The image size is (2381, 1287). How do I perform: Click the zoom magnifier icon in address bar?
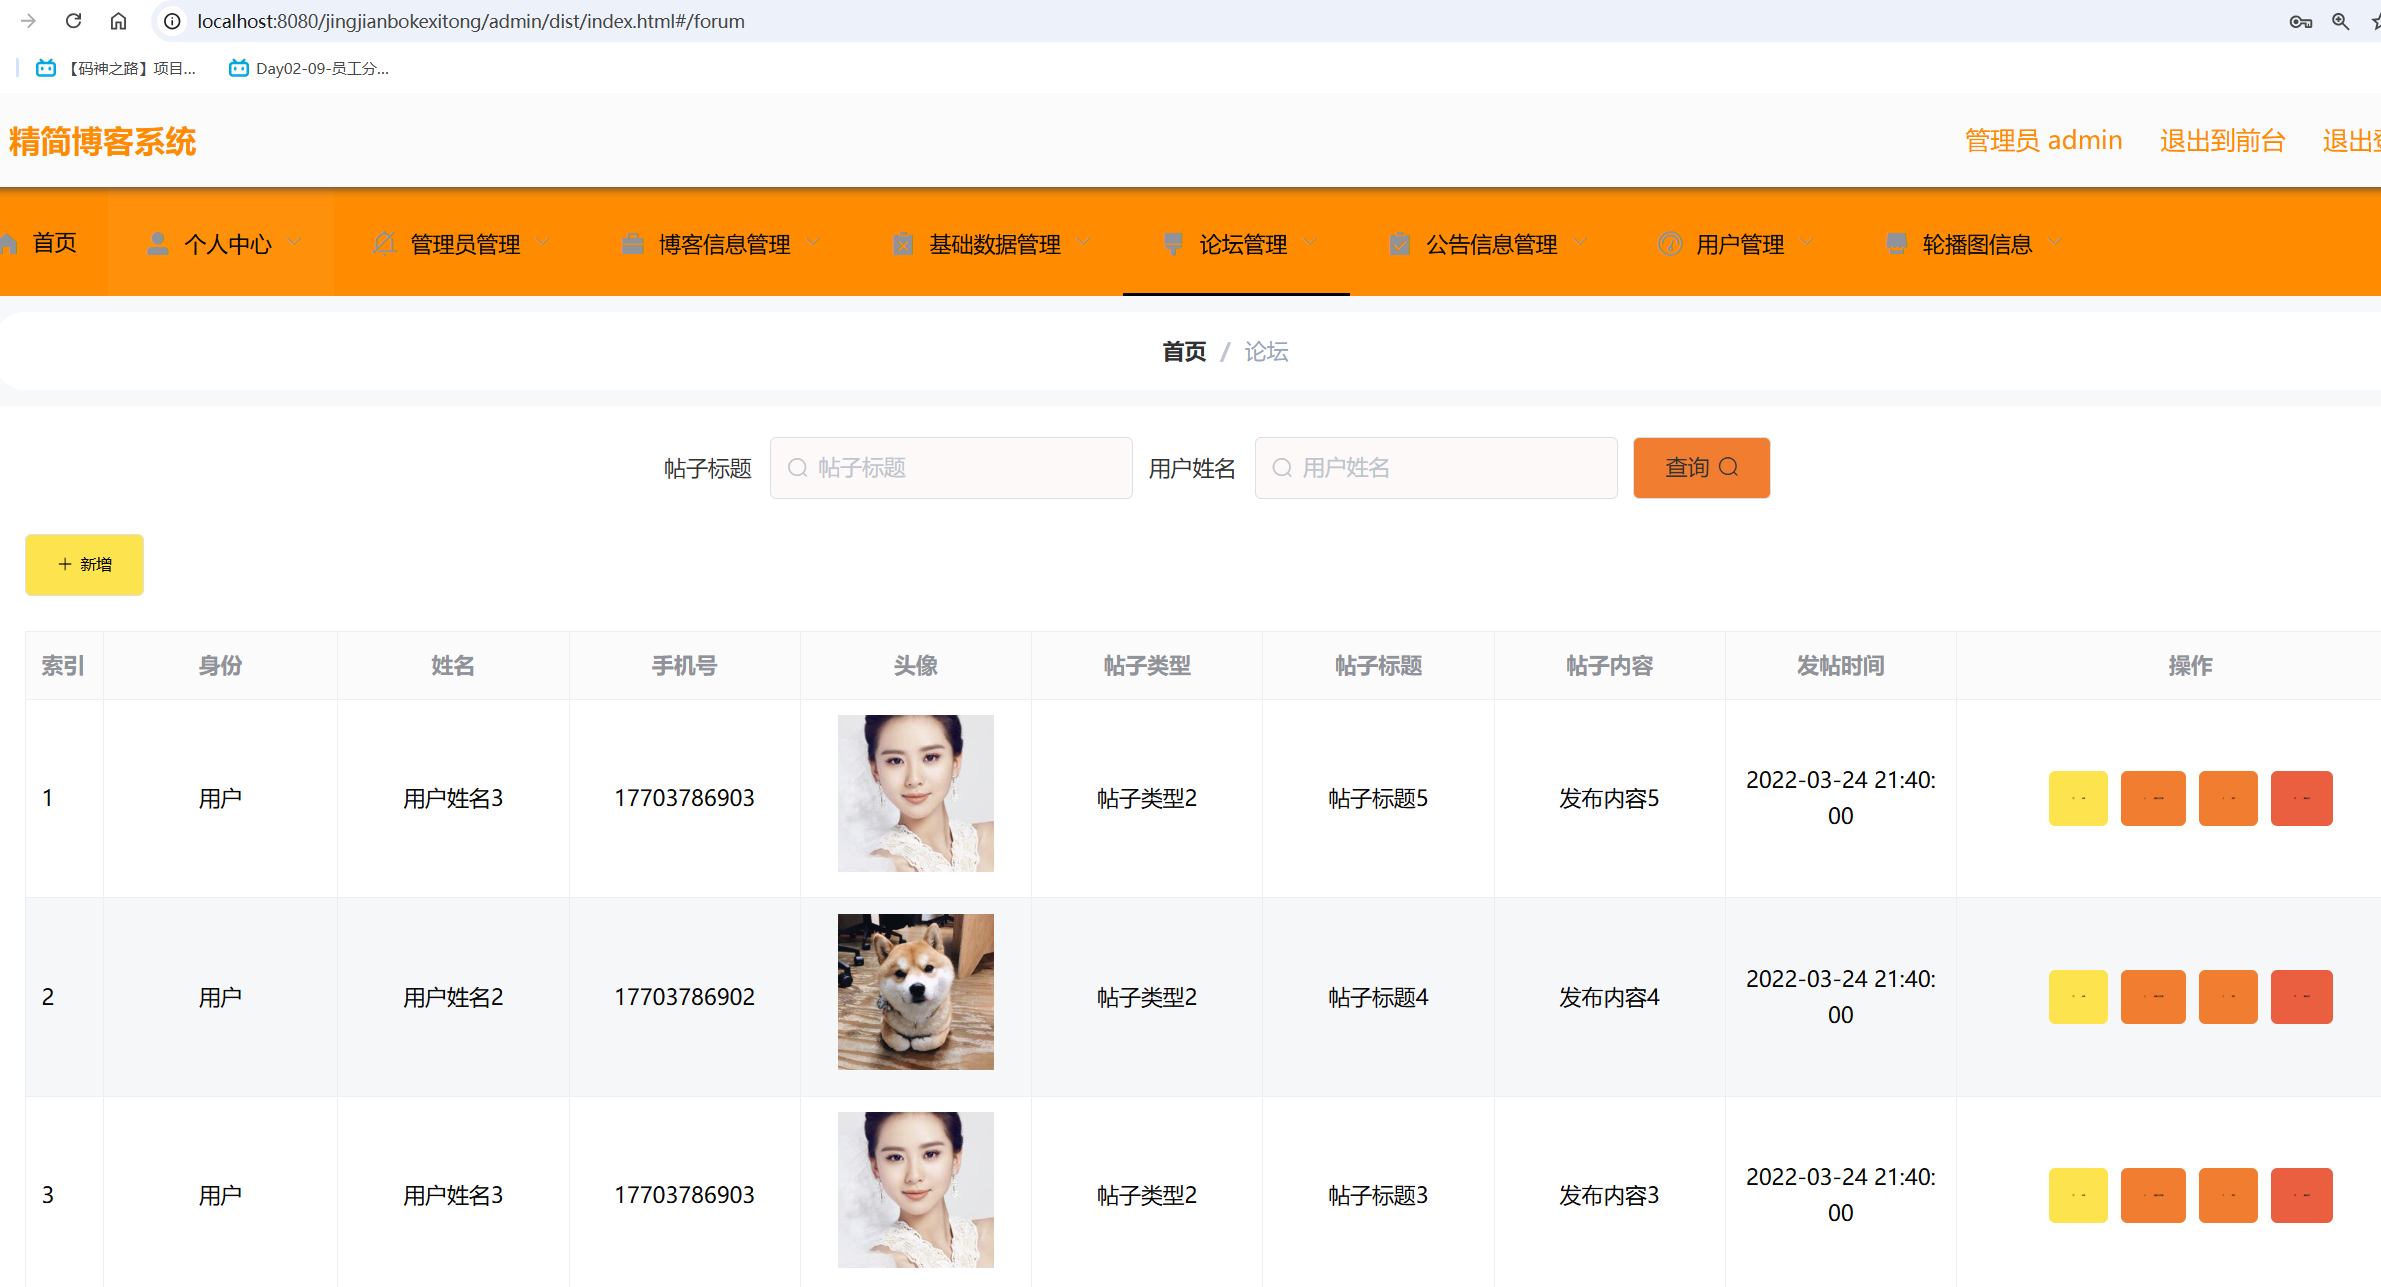point(2340,21)
